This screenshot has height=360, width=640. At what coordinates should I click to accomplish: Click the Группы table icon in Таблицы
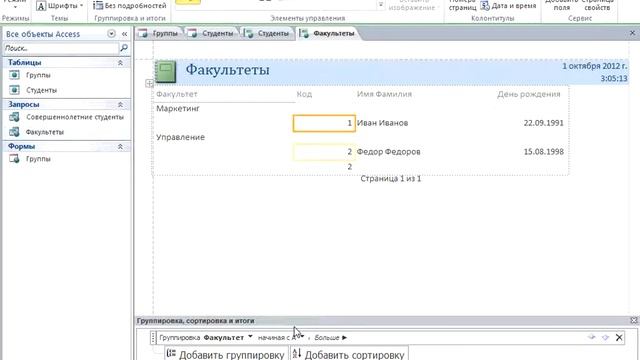[x=14, y=75]
